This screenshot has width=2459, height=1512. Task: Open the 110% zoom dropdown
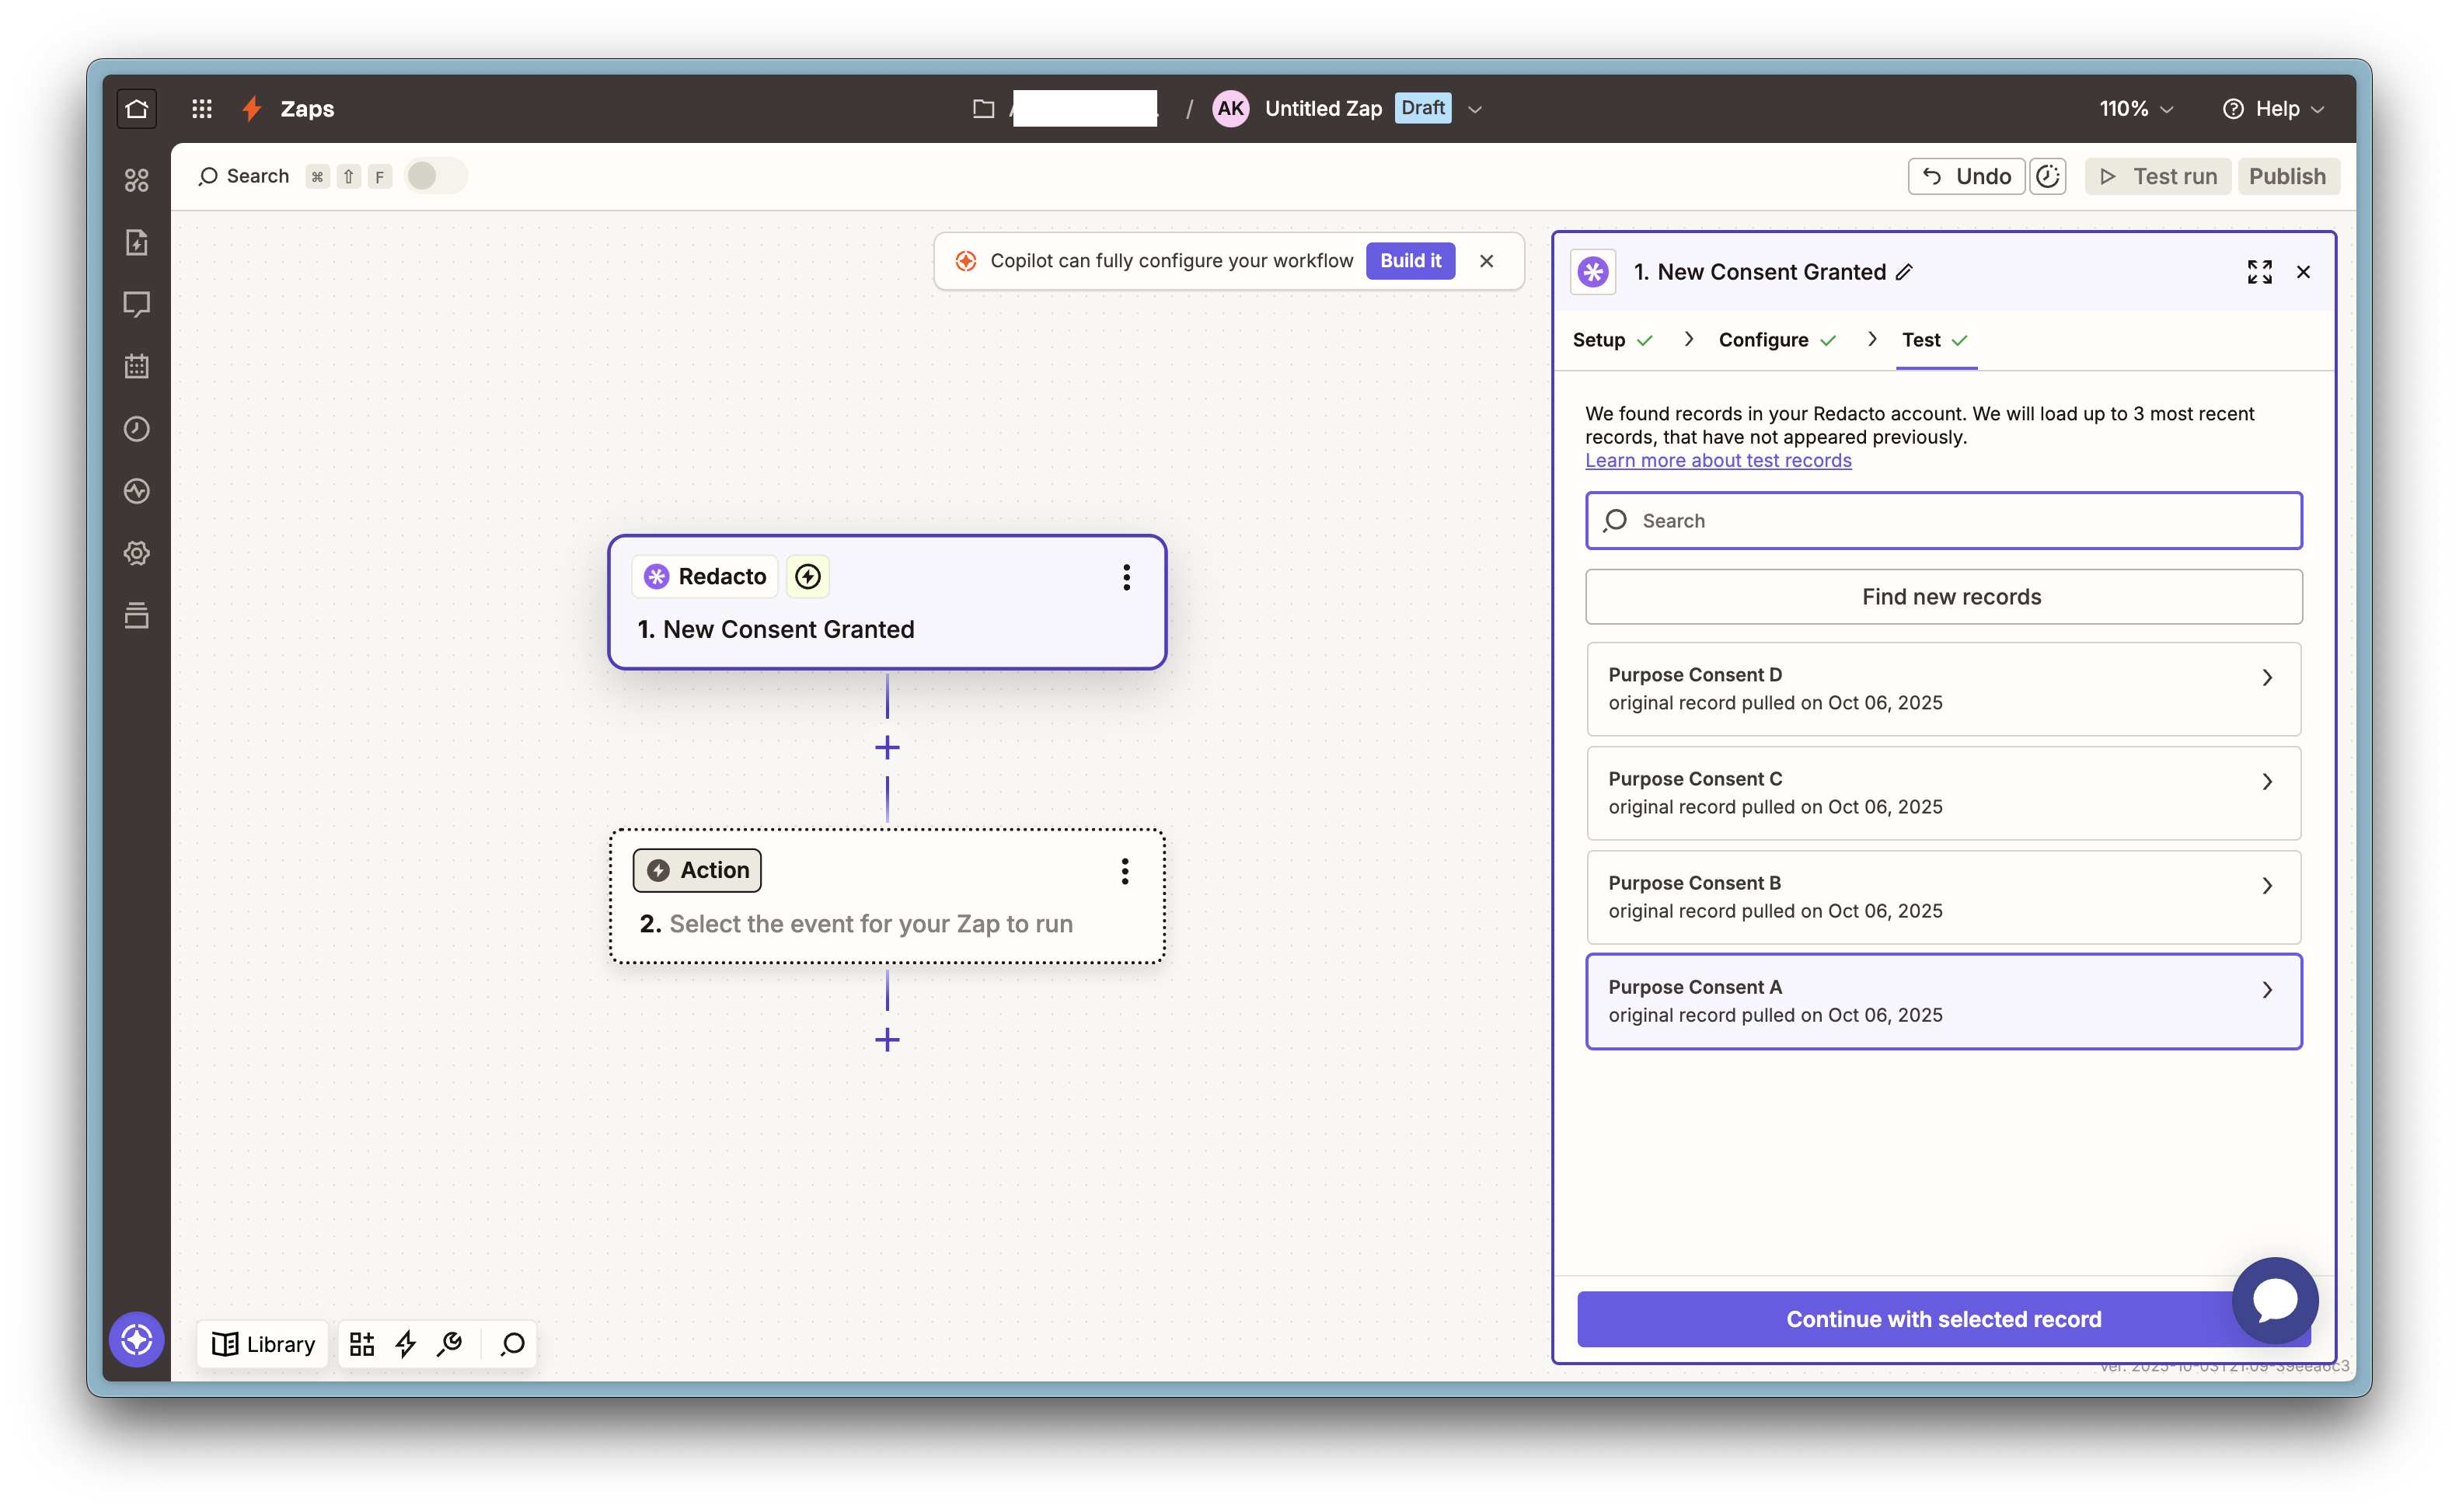tap(2136, 108)
